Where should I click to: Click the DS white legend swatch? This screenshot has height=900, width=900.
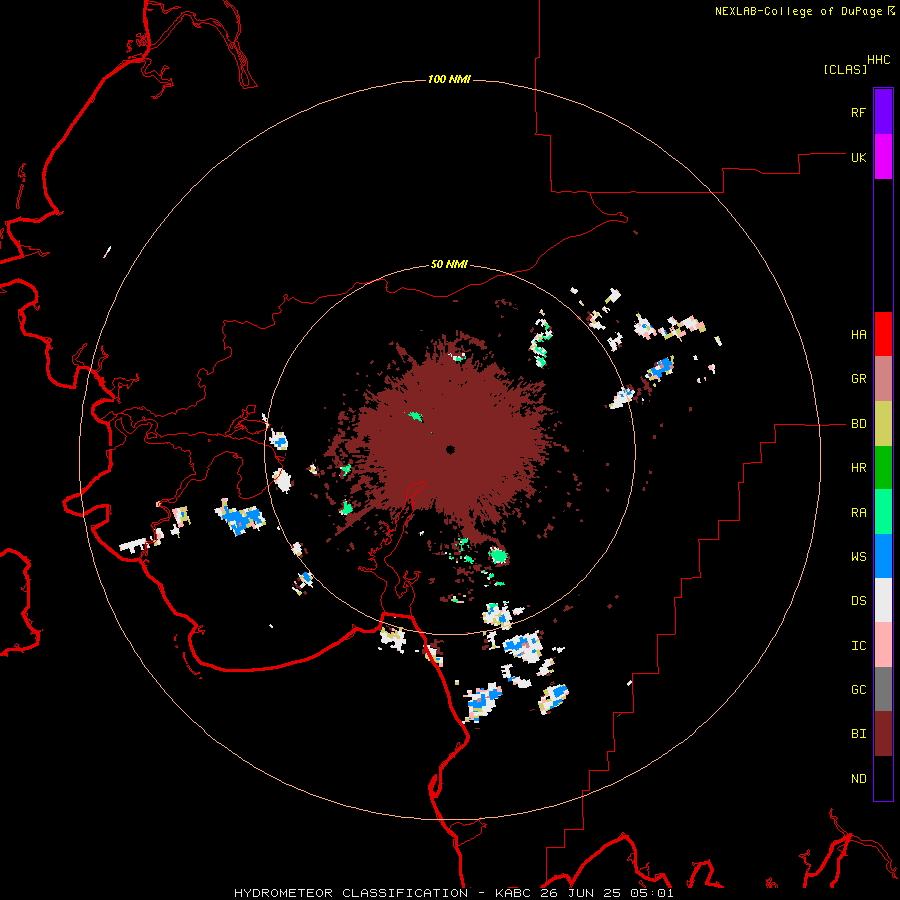[883, 600]
